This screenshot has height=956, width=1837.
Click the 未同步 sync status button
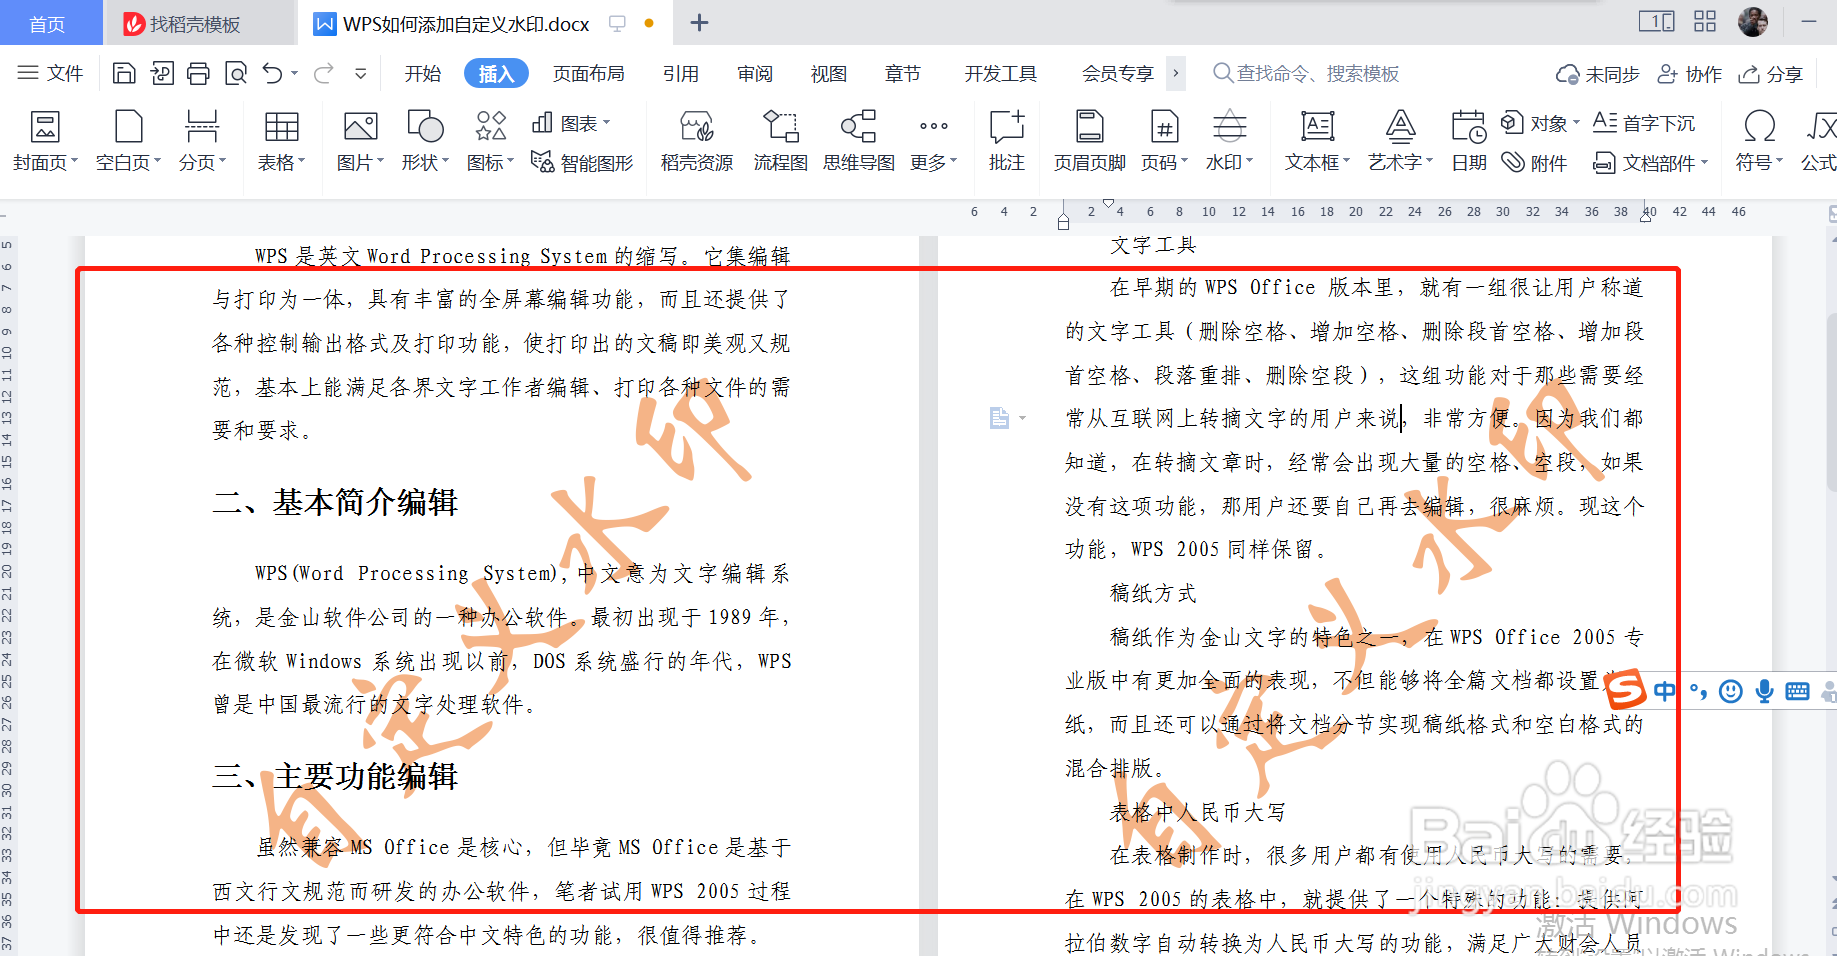click(x=1598, y=74)
